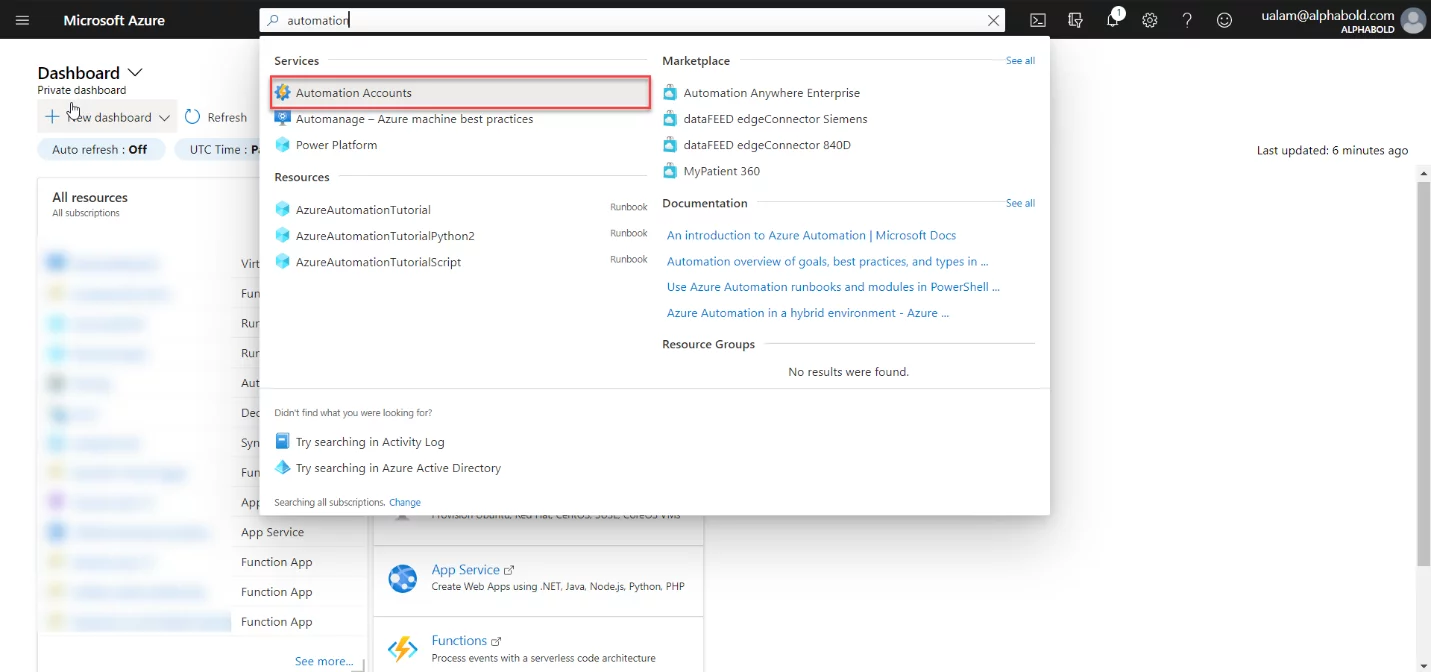The image size is (1431, 672).
Task: Click the Activity Log search icon
Action: 283,441
